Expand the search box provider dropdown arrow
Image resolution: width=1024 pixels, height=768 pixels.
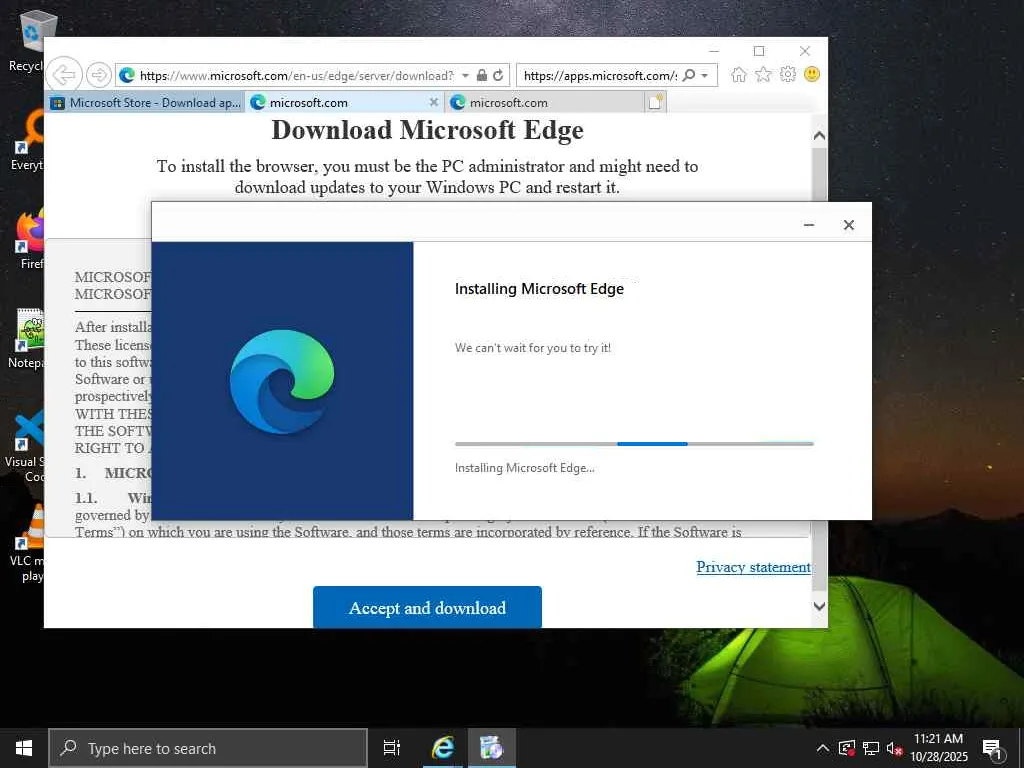[x=705, y=76]
